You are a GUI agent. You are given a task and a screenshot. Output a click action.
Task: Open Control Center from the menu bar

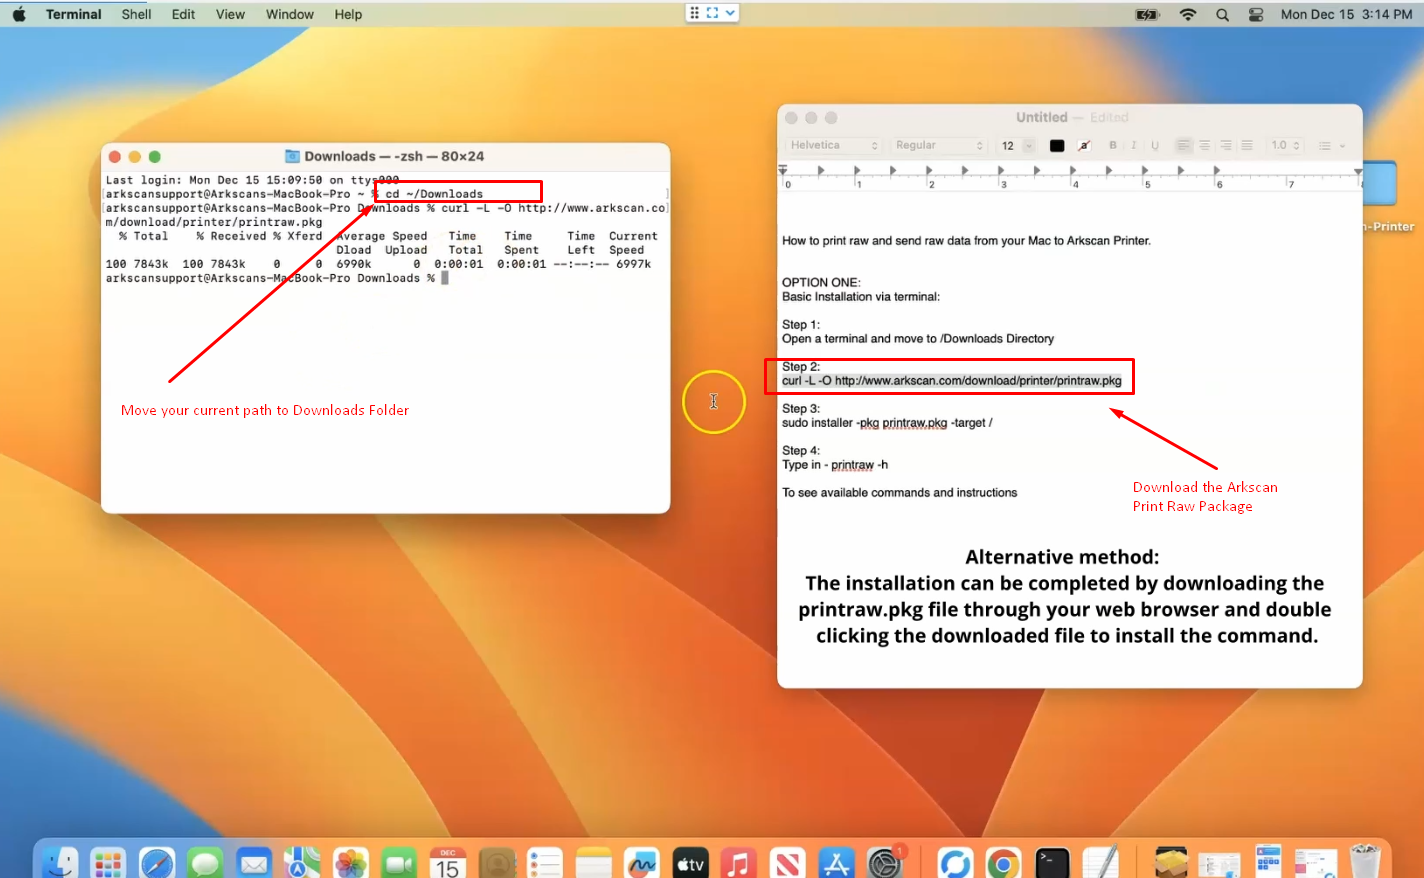click(x=1256, y=14)
